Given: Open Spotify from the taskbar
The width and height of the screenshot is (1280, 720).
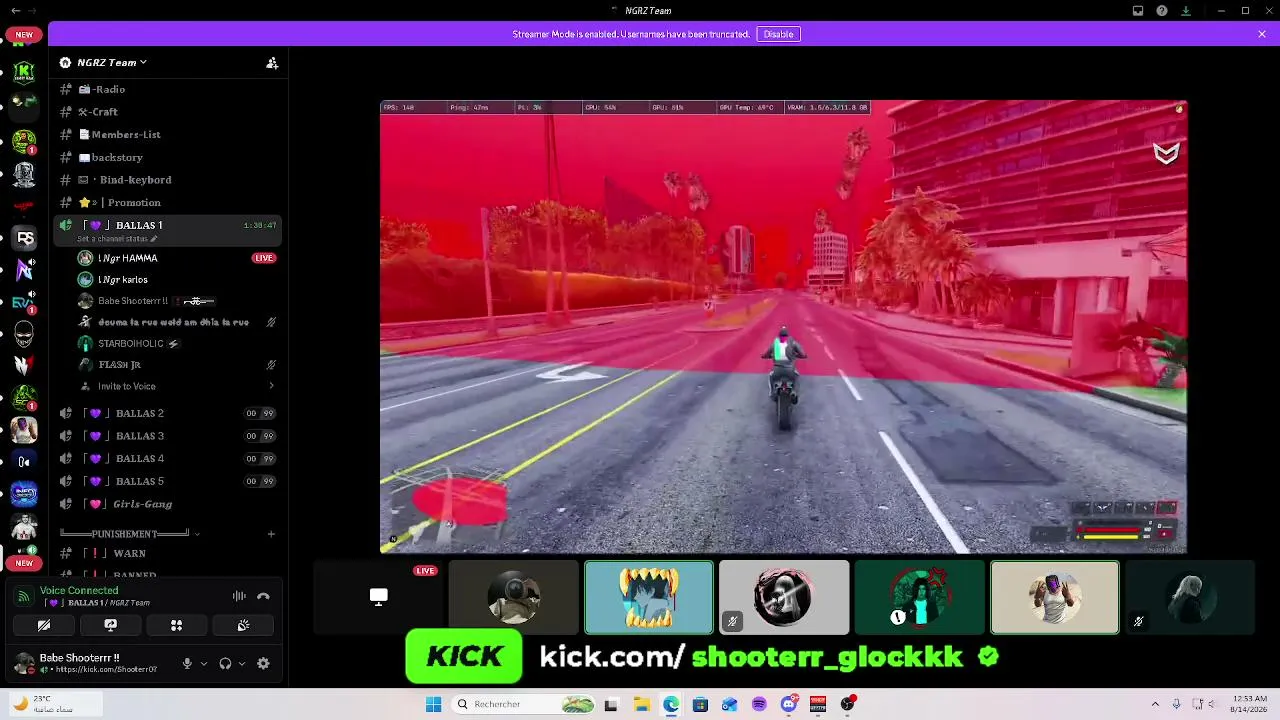Looking at the screenshot, I should (759, 704).
